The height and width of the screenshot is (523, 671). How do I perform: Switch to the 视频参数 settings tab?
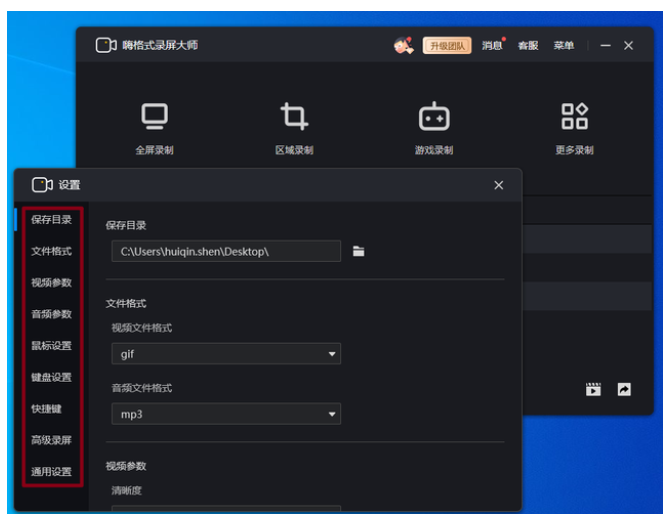click(x=51, y=283)
